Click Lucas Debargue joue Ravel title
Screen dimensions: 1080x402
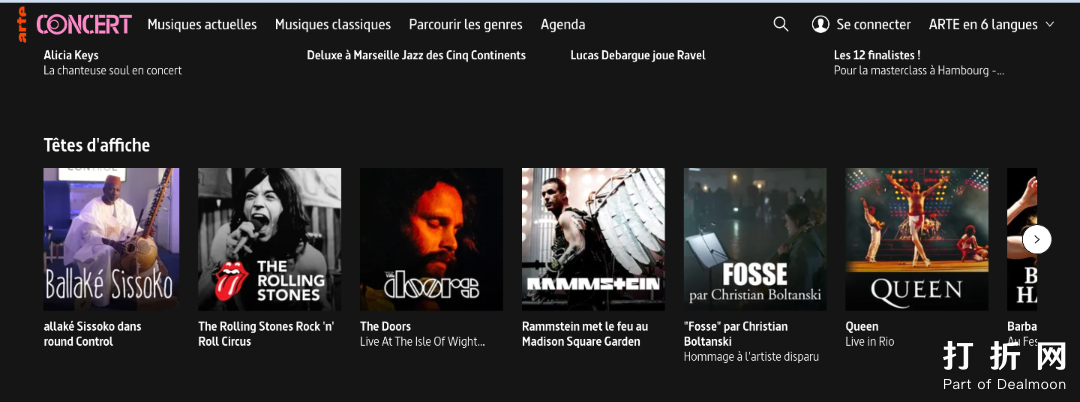[x=638, y=55]
